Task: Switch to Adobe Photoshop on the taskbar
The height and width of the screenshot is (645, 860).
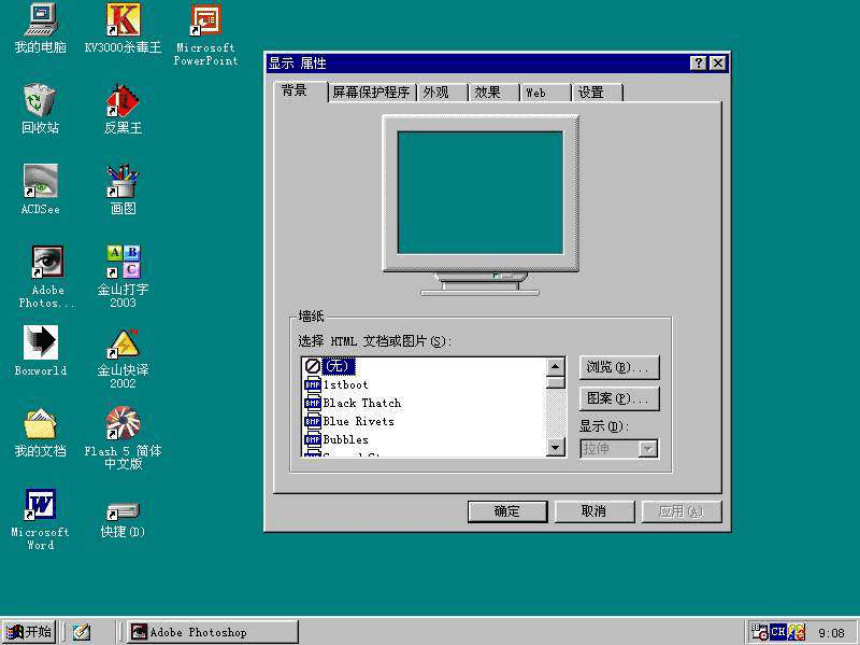Action: (213, 632)
